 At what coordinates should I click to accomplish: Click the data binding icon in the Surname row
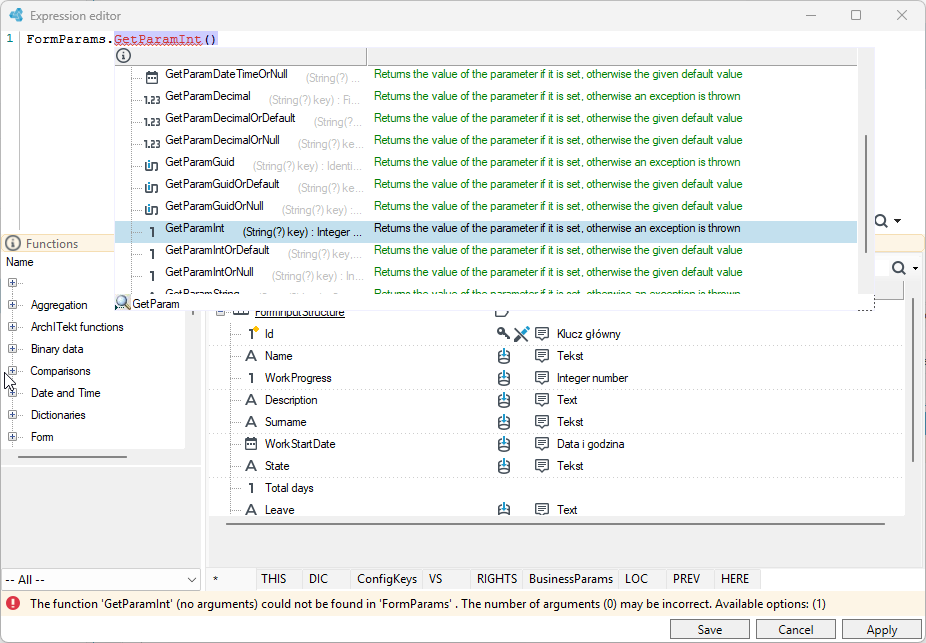click(504, 422)
